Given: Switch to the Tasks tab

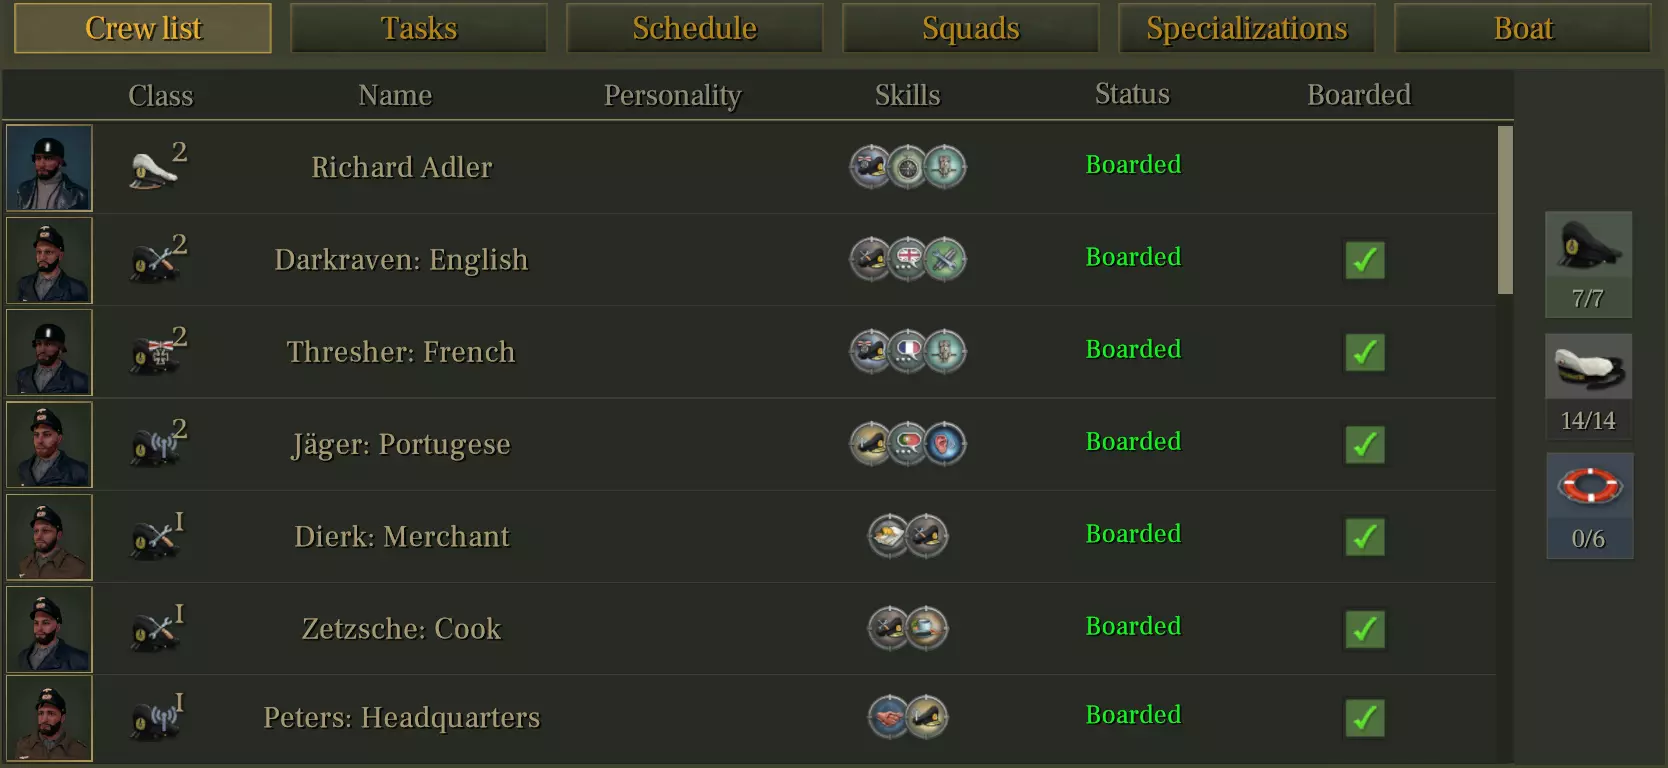Looking at the screenshot, I should point(419,28).
